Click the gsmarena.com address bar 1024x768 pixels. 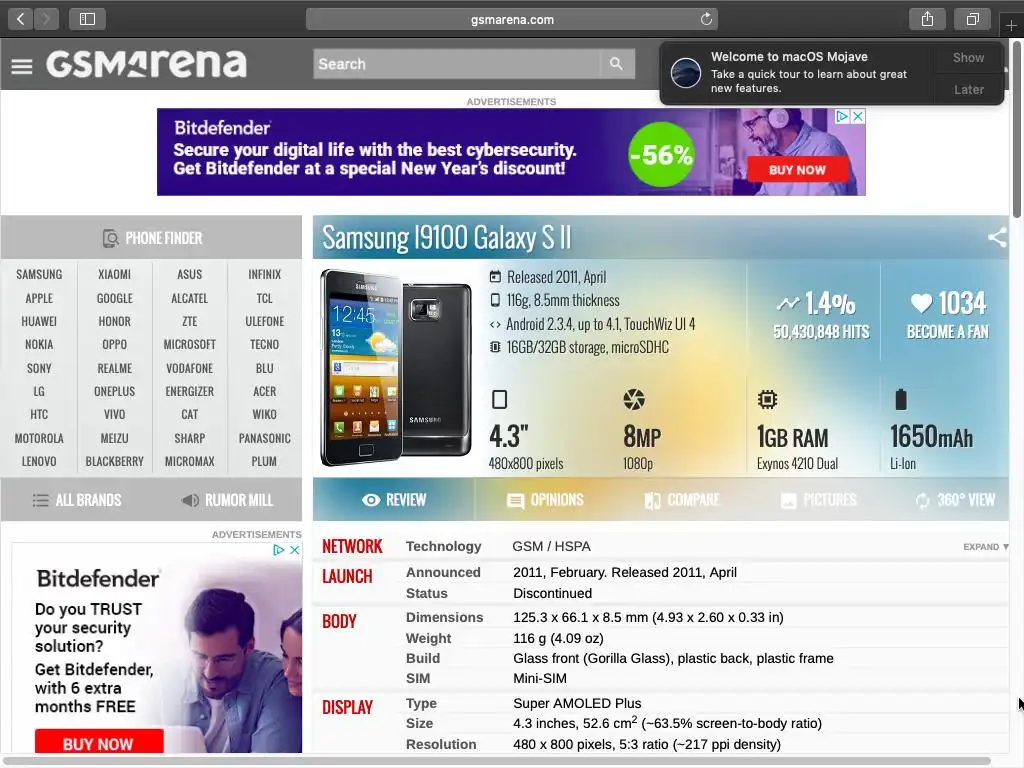(x=511, y=19)
